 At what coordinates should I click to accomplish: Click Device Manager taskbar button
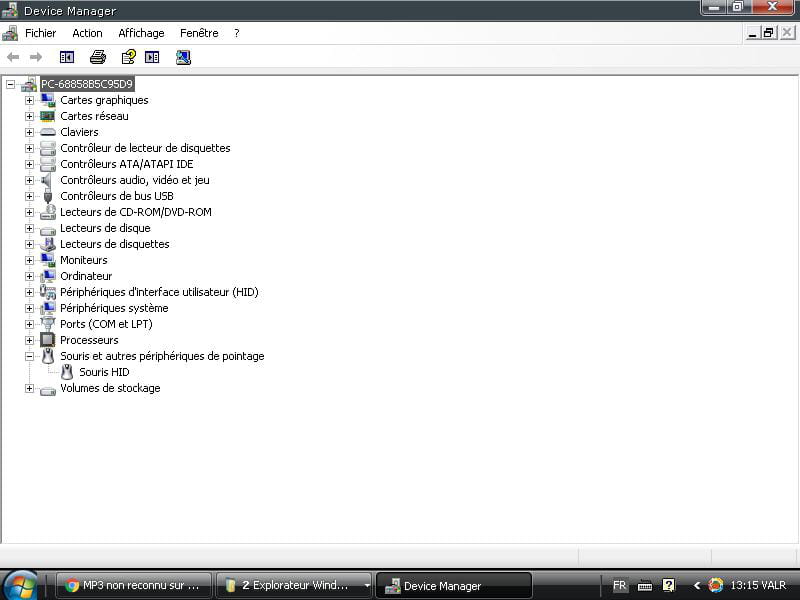coord(454,586)
